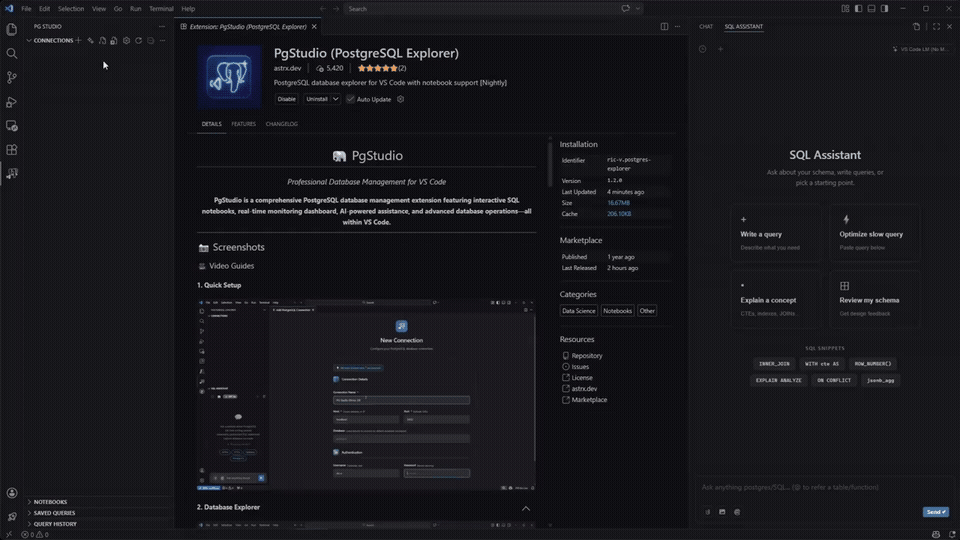Open the Accounts menu in the activity bar

[x=12, y=493]
